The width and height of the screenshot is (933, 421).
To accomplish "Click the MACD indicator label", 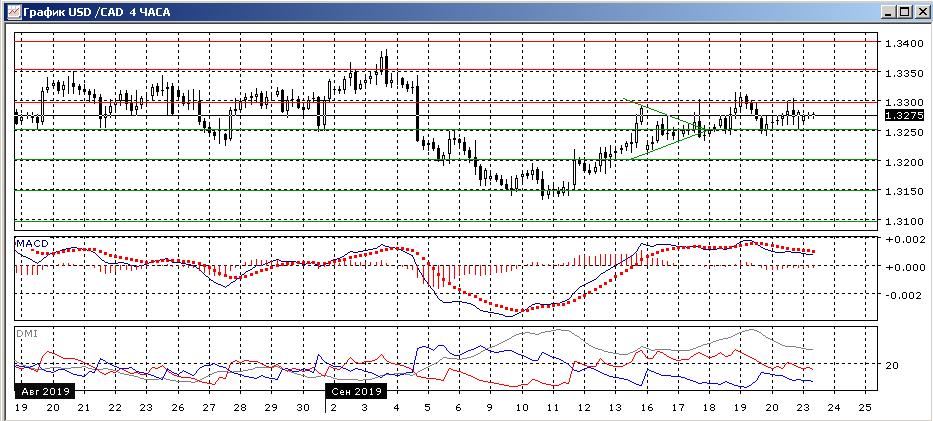I will click(33, 243).
